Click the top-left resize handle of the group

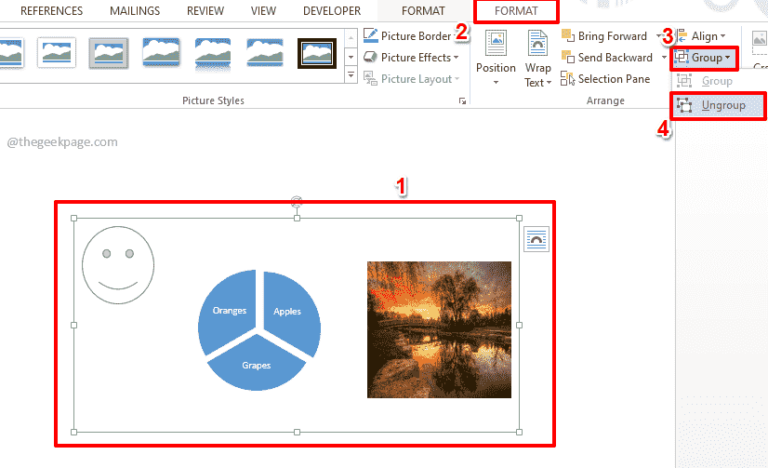pyautogui.click(x=74, y=218)
